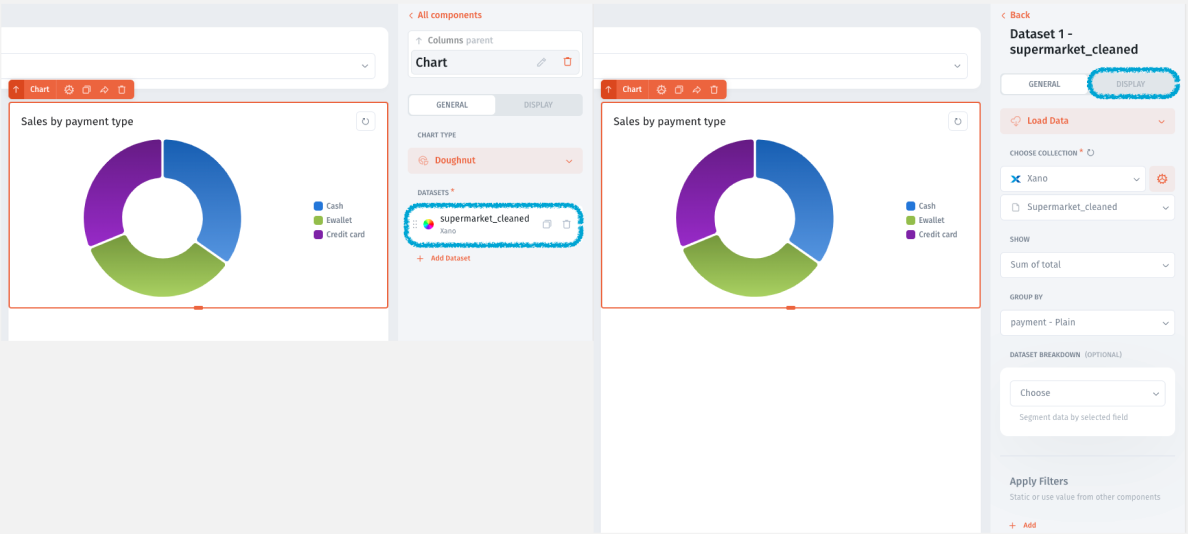The image size is (1188, 534).
Task: Go back to All components
Action: [x=445, y=15]
